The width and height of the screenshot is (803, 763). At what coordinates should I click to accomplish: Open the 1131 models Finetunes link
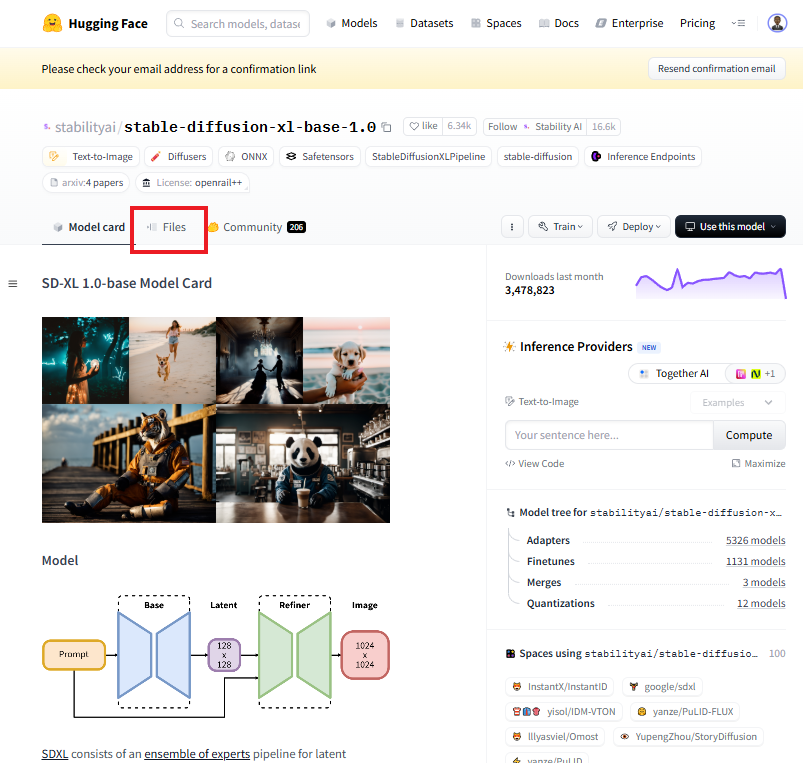click(755, 561)
